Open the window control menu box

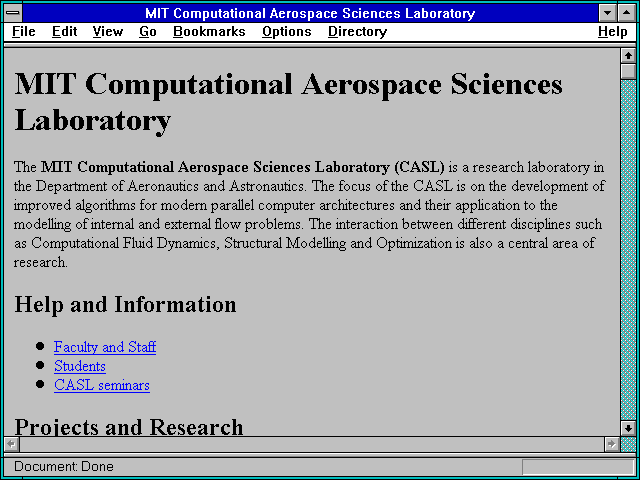[x=13, y=13]
